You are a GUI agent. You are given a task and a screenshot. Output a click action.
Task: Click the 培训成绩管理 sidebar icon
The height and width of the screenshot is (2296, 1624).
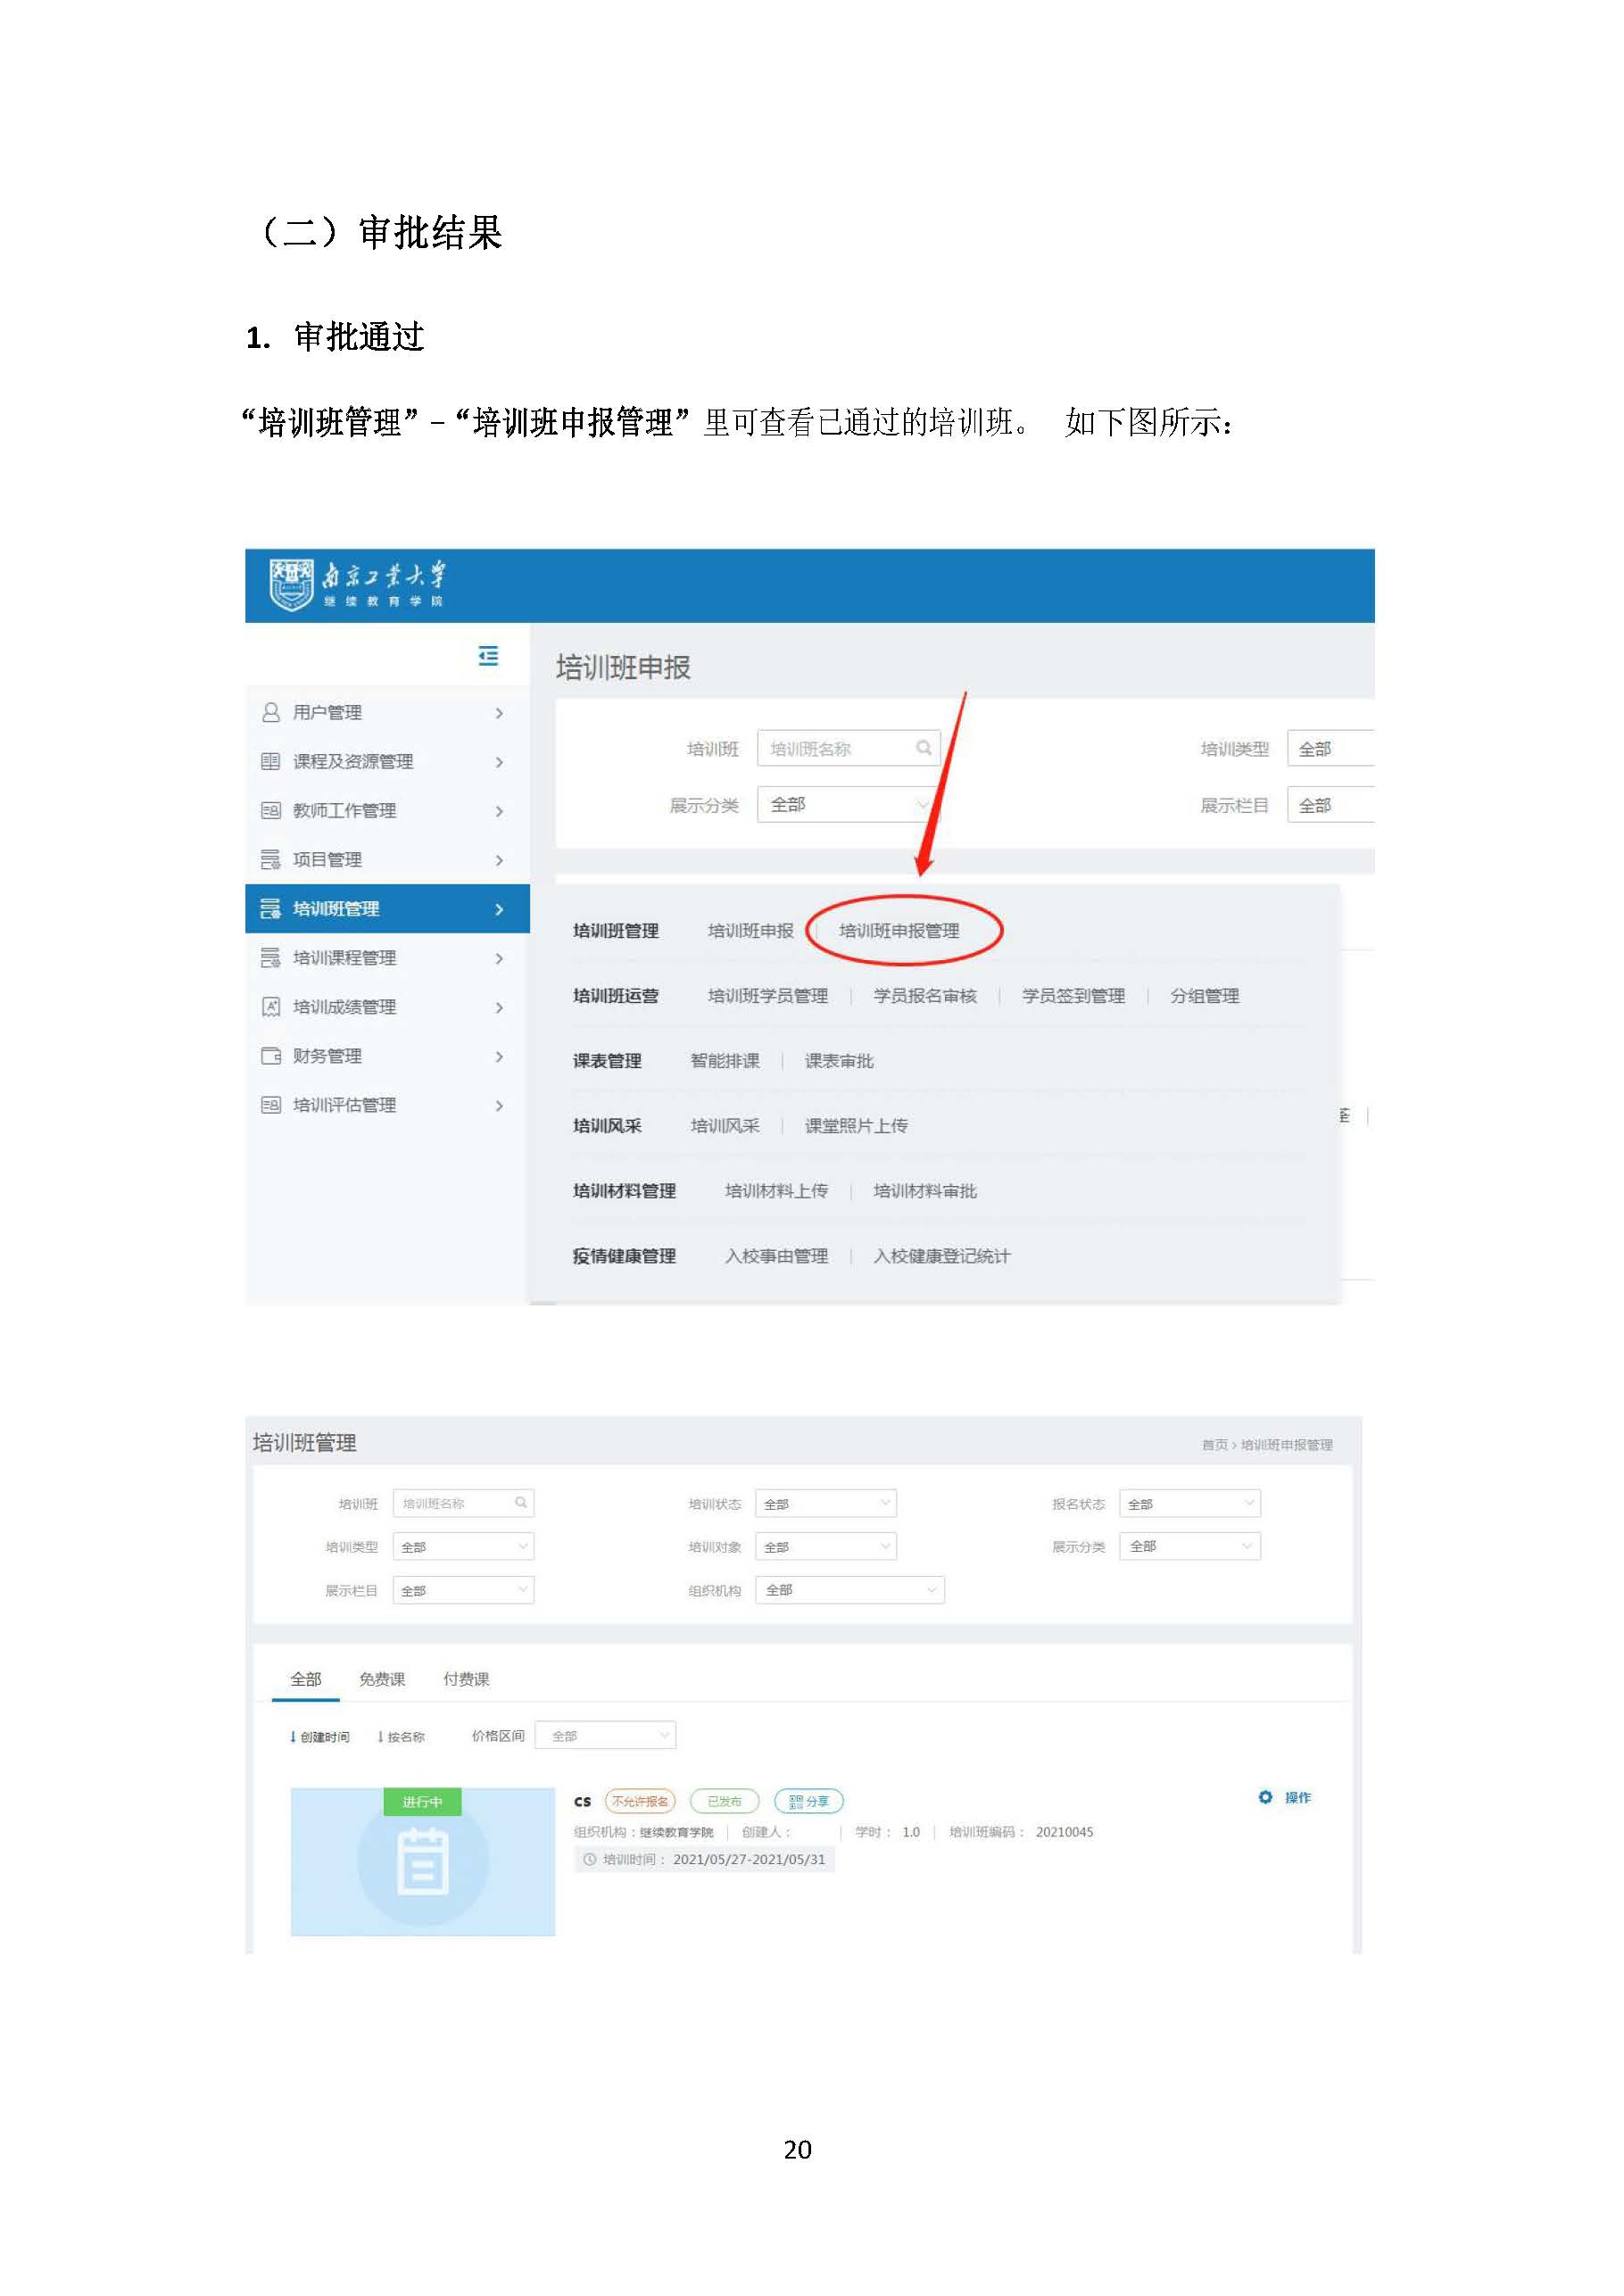click(x=270, y=1006)
